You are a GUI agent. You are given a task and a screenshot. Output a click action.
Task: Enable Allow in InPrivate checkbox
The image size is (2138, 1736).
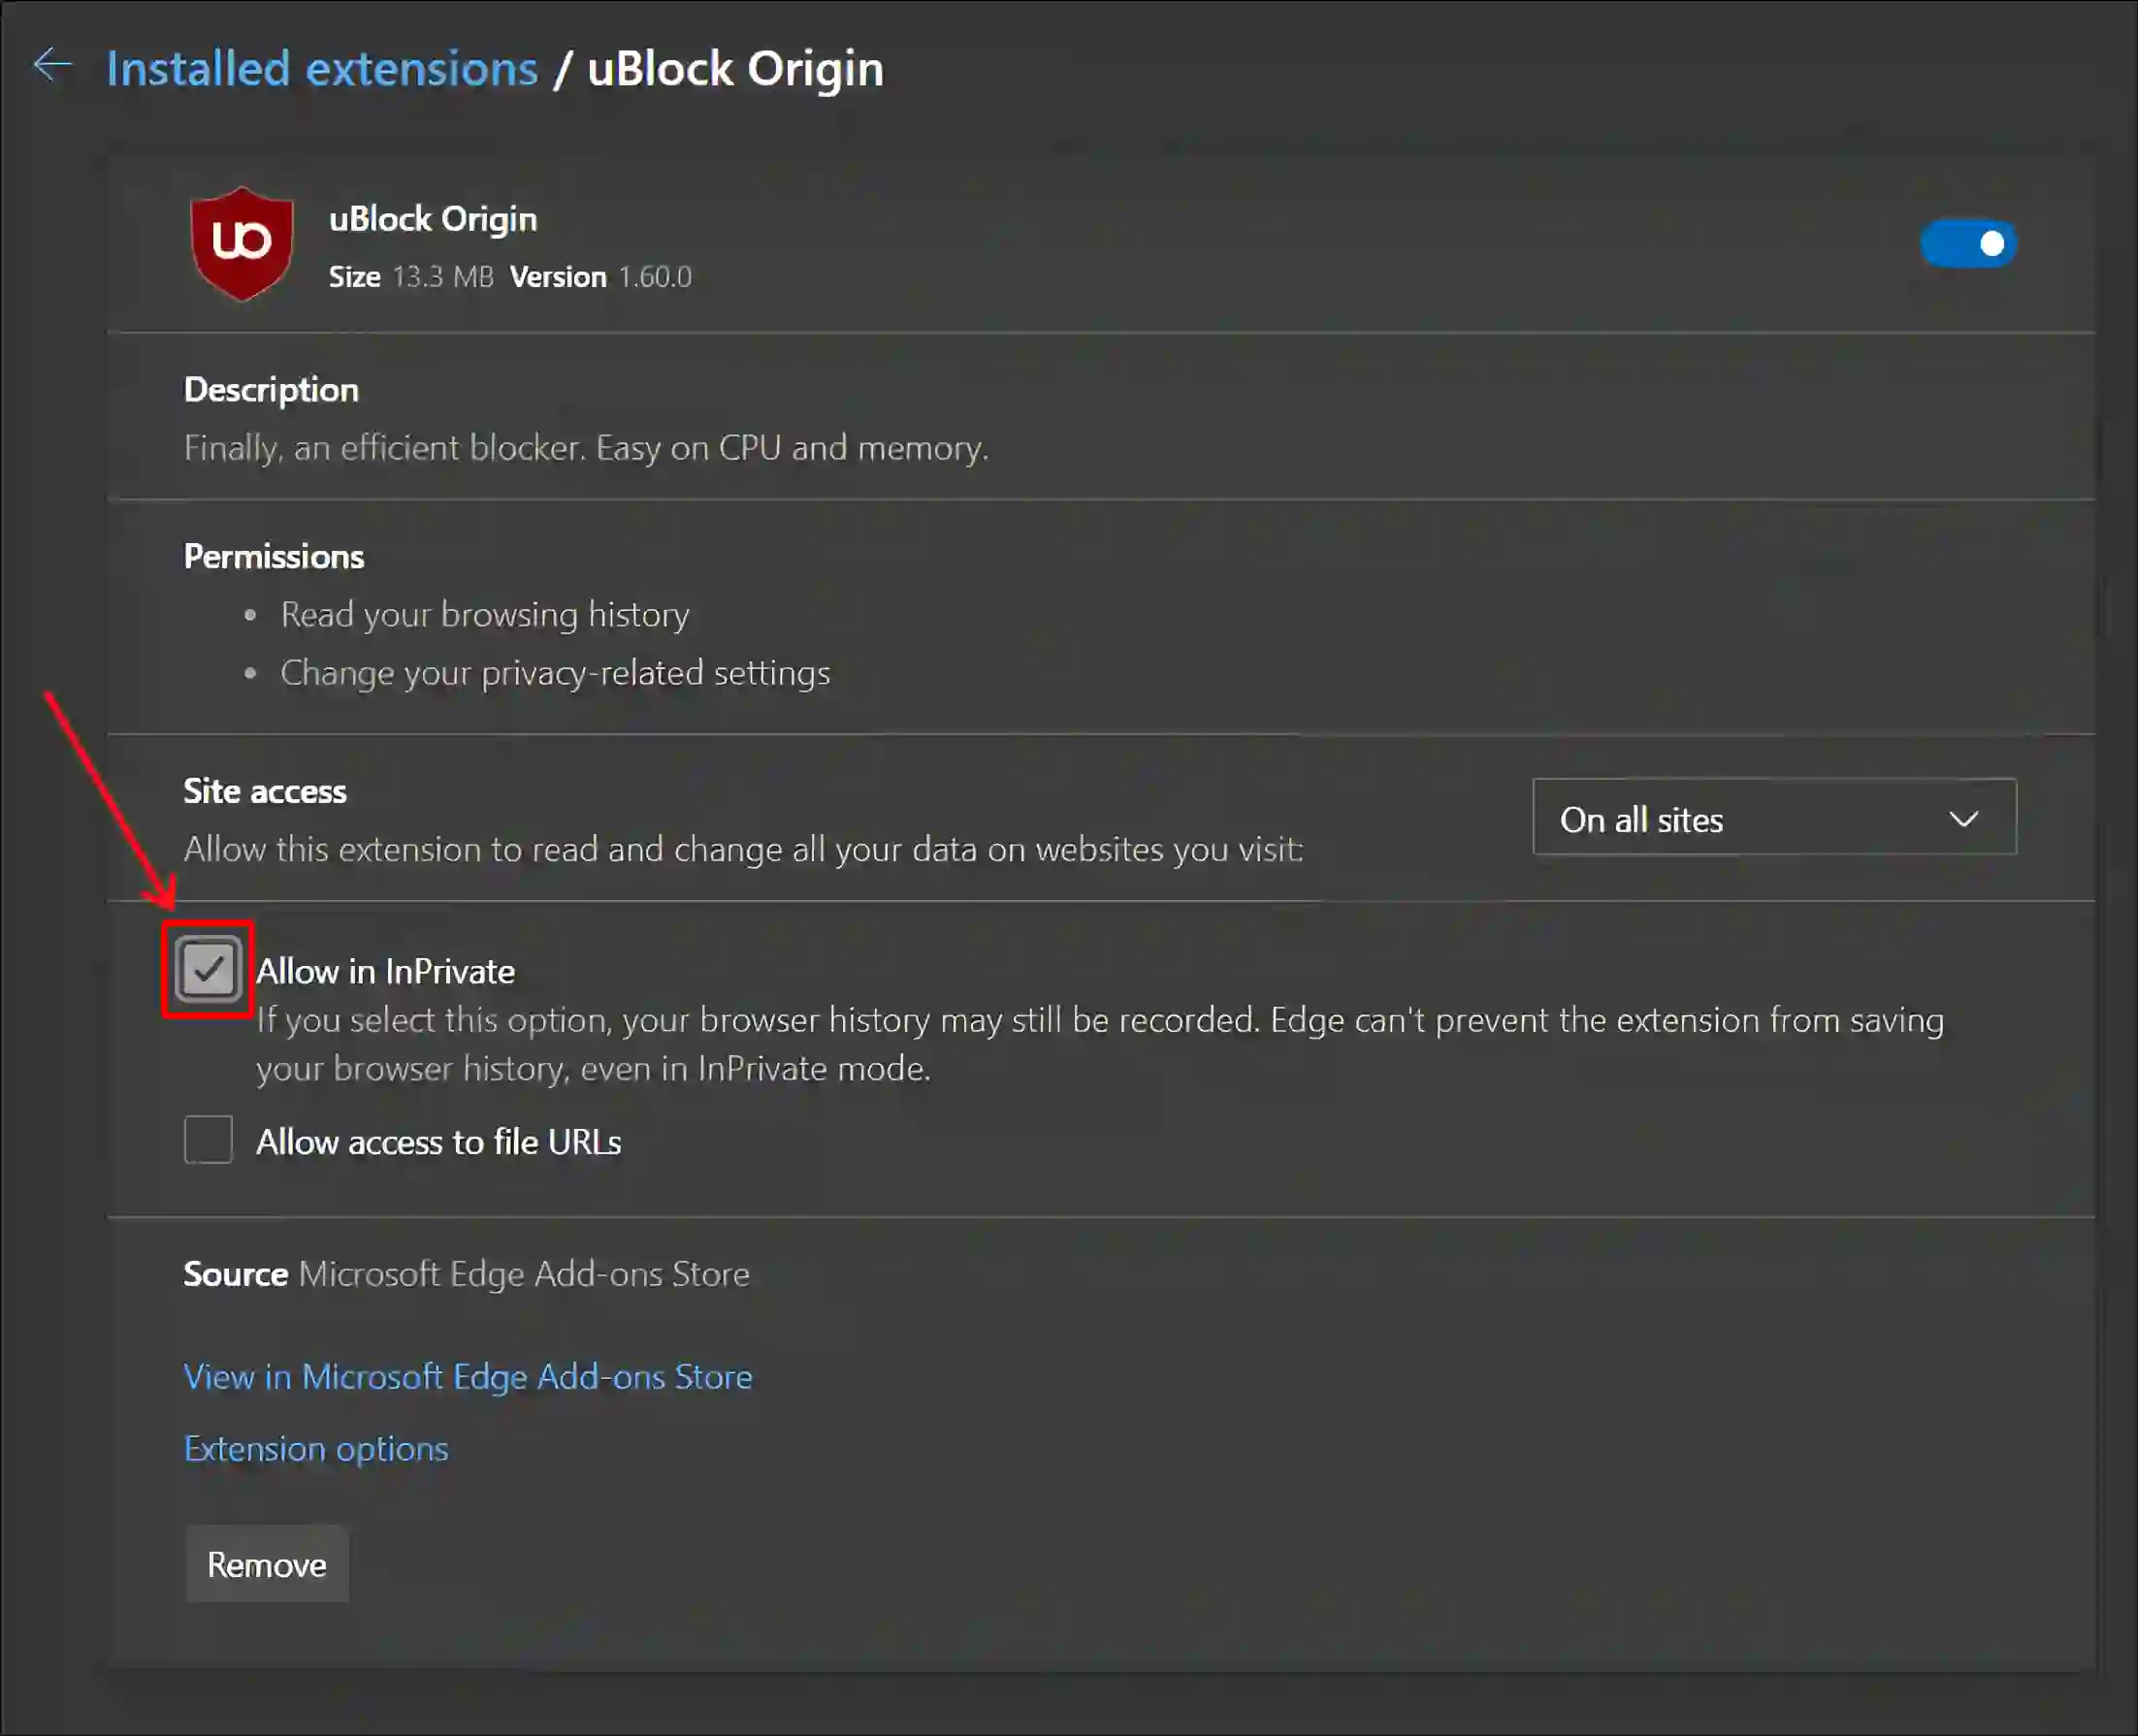tap(208, 967)
